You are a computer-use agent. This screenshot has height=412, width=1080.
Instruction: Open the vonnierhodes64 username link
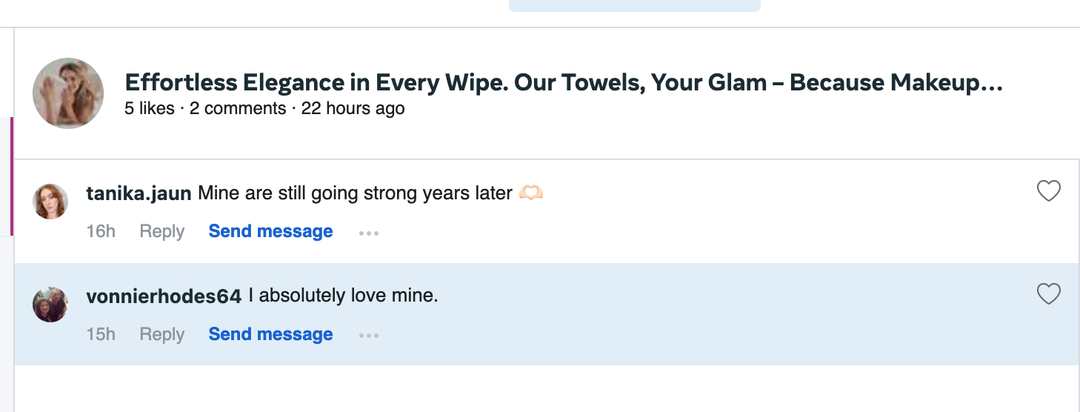pos(164,296)
